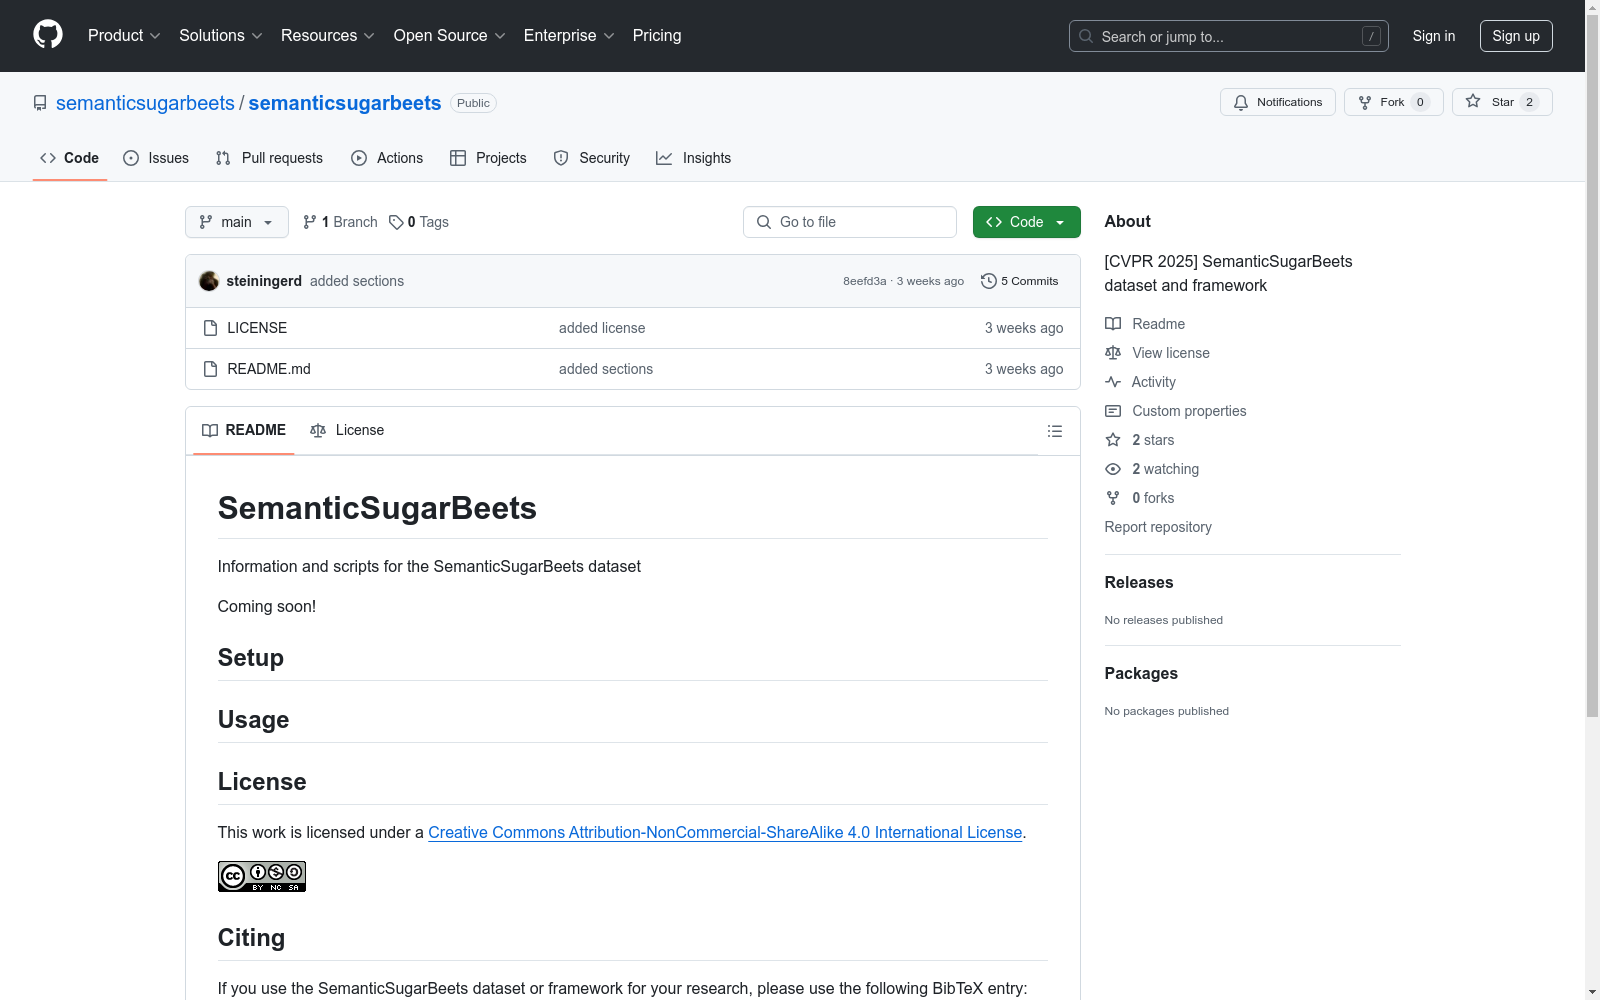Click the eye icon beside 2 watching
This screenshot has width=1600, height=1000.
click(1113, 469)
